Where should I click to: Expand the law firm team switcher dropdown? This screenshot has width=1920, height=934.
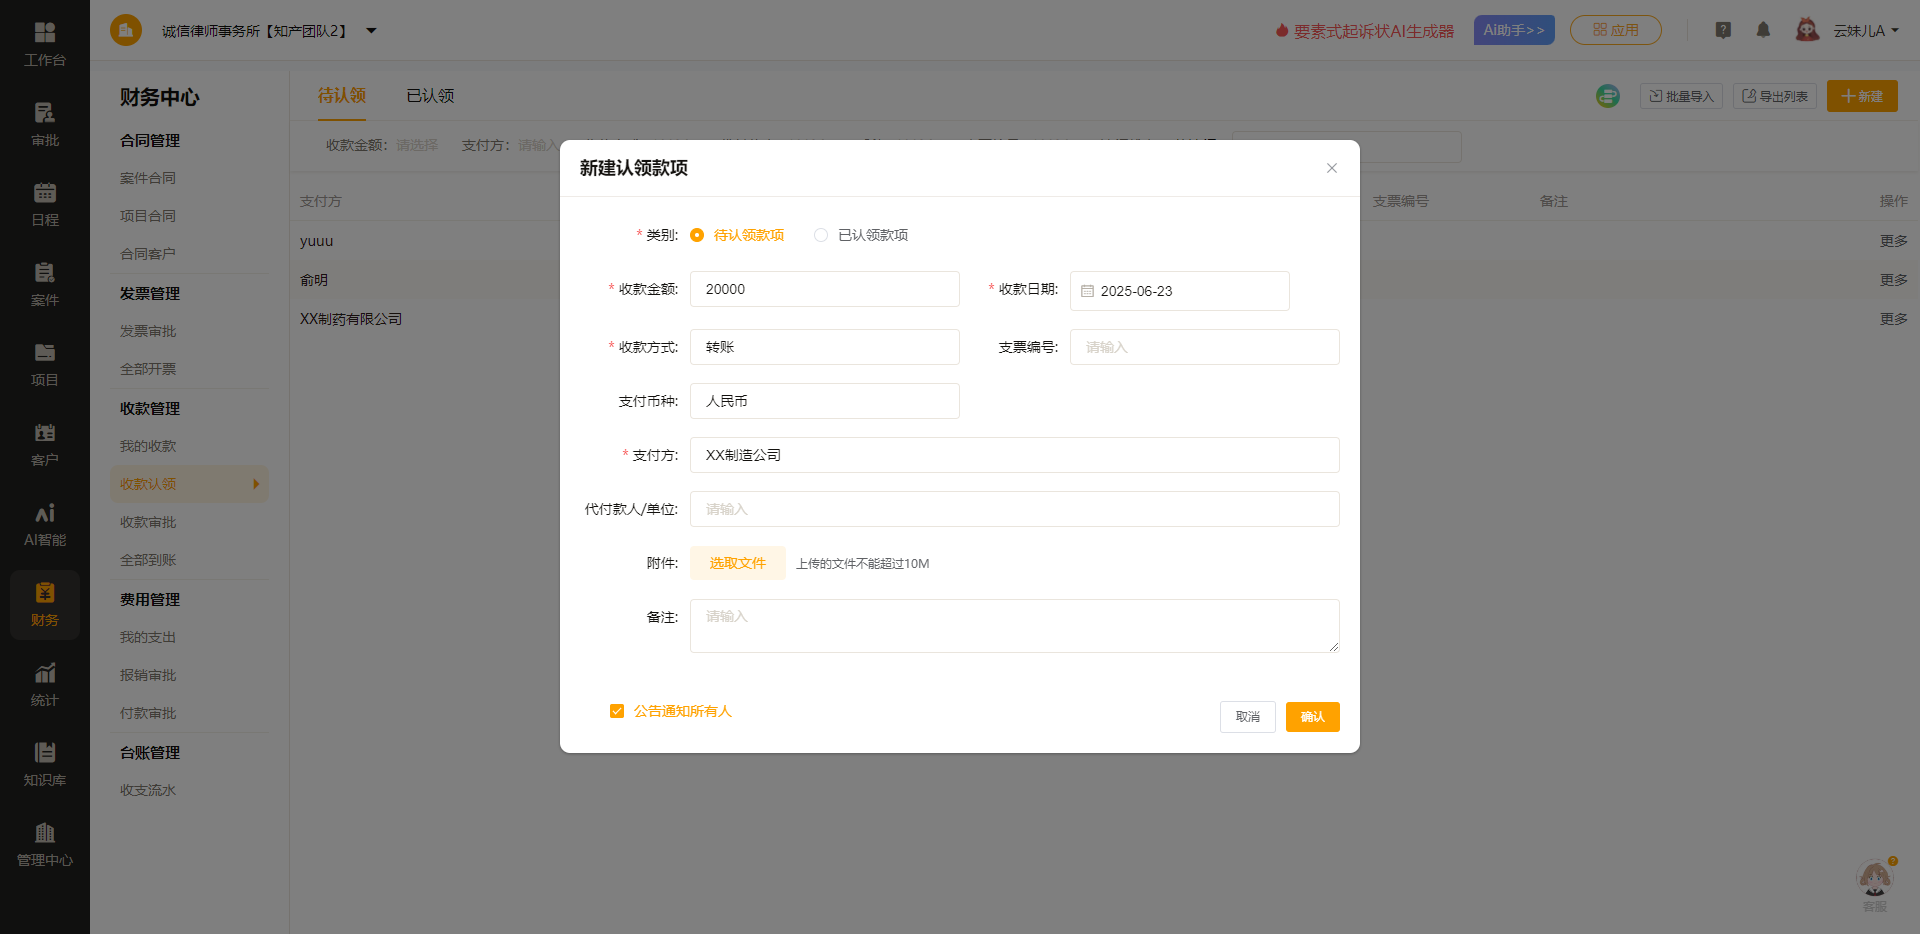click(x=371, y=31)
